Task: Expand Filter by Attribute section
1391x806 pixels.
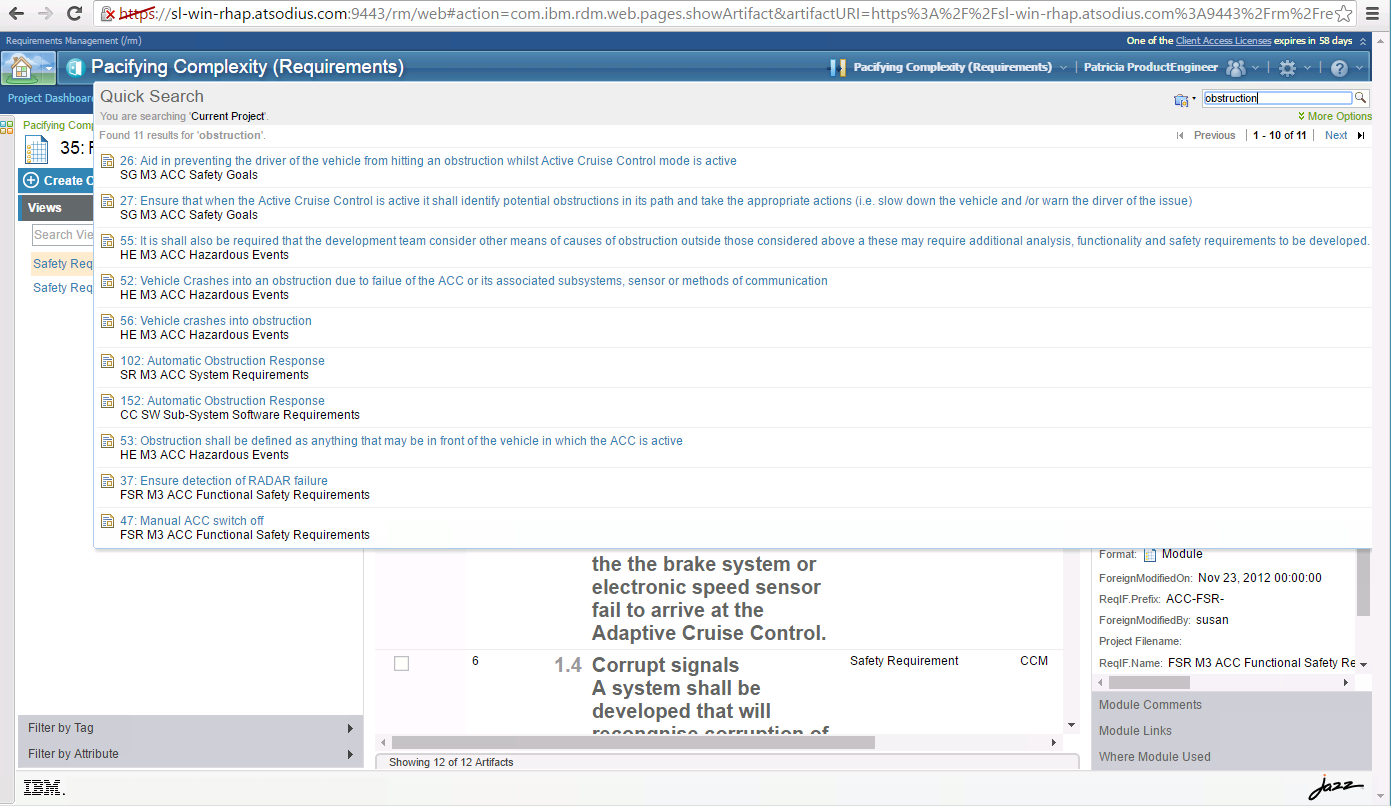Action: (x=190, y=754)
